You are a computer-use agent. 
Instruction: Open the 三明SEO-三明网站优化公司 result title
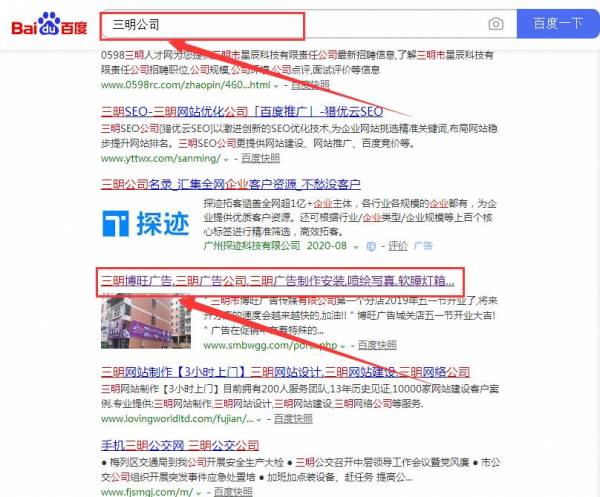click(x=242, y=111)
